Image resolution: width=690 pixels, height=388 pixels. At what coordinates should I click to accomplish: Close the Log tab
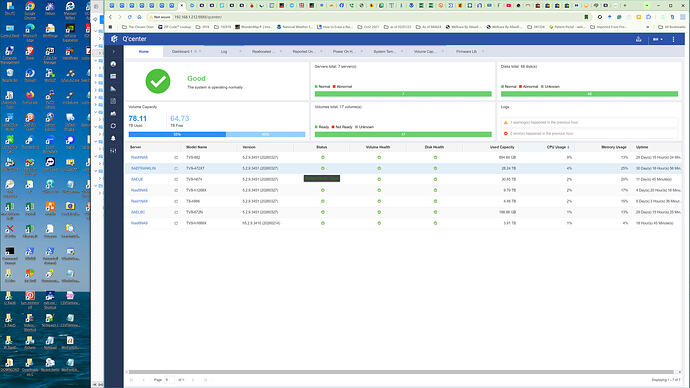[240, 51]
